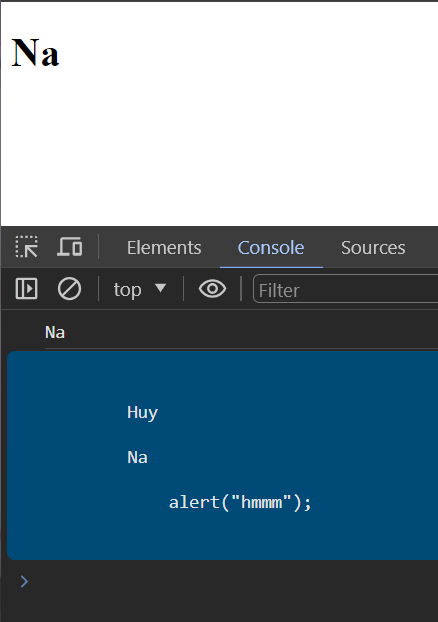
Task: Create live expression with eye icon
Action: pos(212,288)
